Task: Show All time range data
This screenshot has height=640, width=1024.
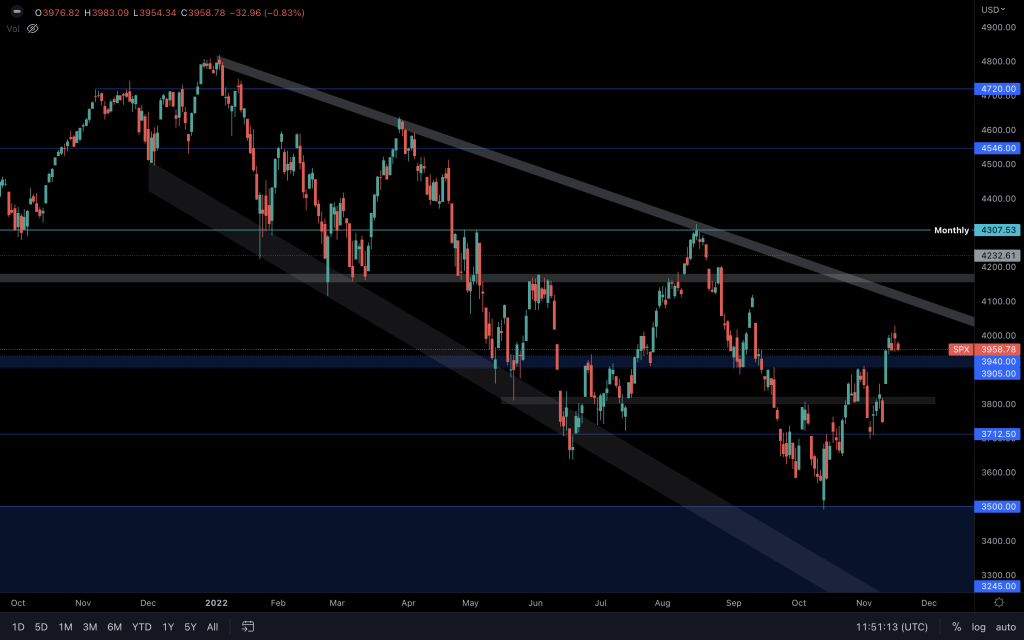Action: coord(212,627)
